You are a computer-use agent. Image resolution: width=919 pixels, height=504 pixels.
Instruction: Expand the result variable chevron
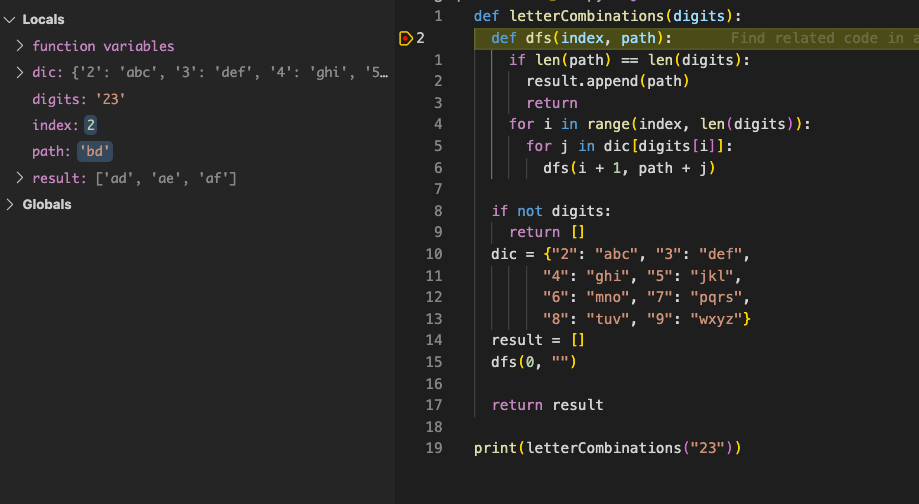(20, 178)
